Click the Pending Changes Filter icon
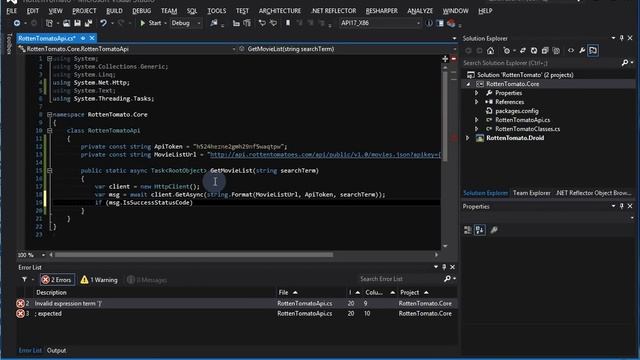640x360 pixels. pyautogui.click(x=507, y=51)
